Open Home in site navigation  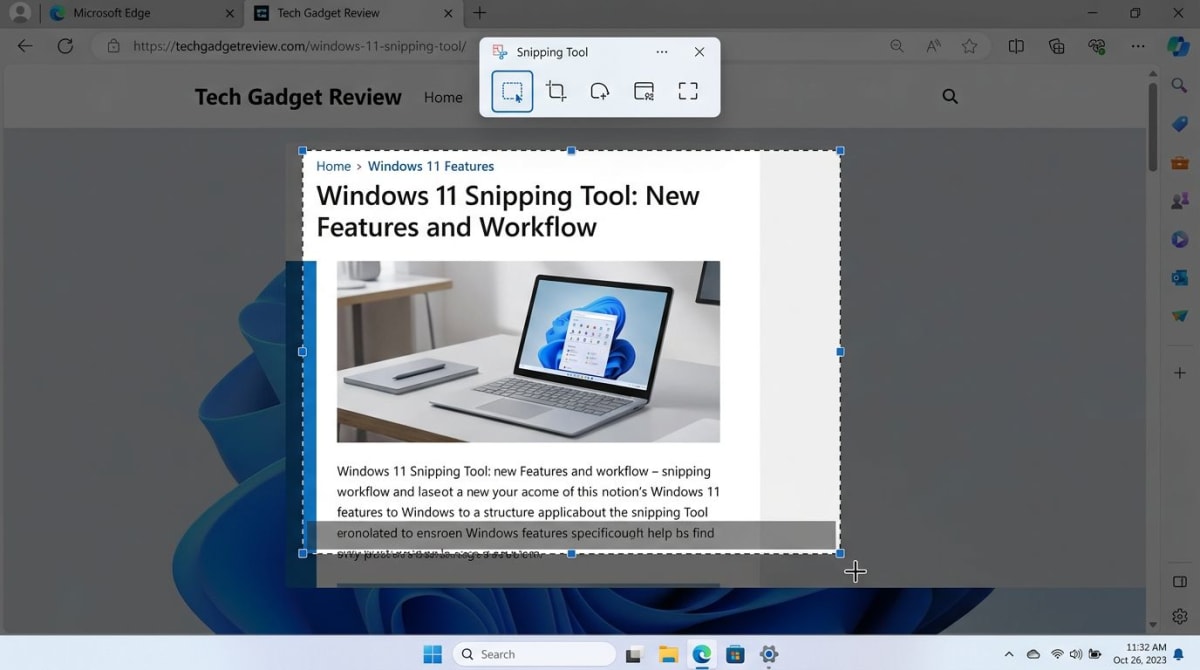tap(443, 97)
